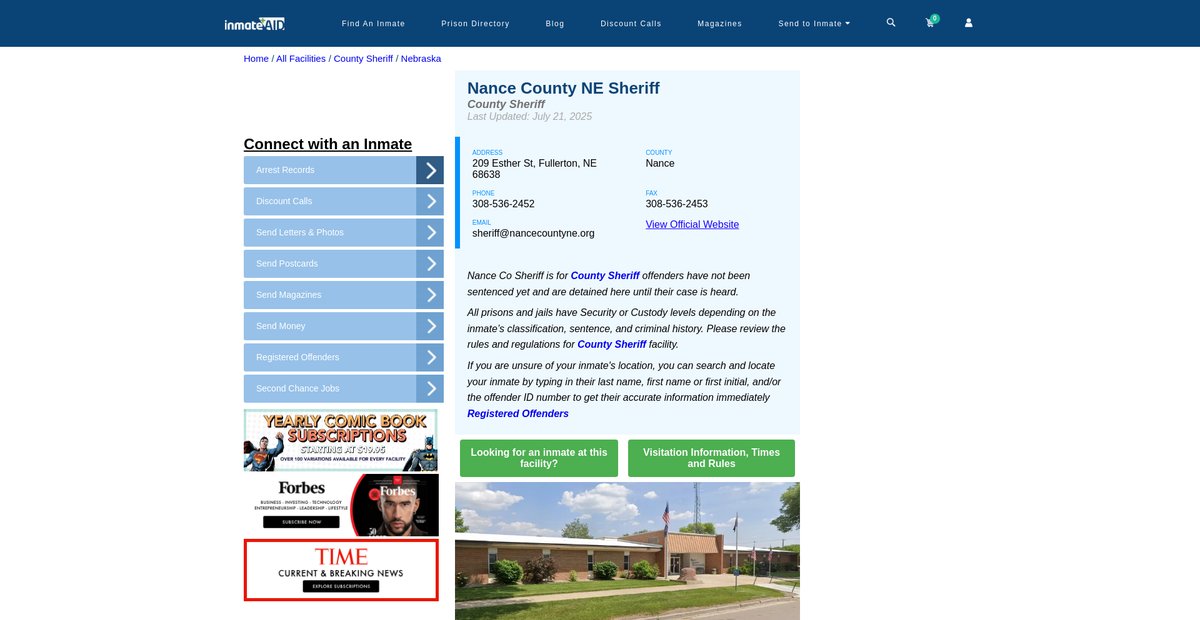Open the Forbes subscription banner
The width and height of the screenshot is (1200, 620).
pos(341,505)
